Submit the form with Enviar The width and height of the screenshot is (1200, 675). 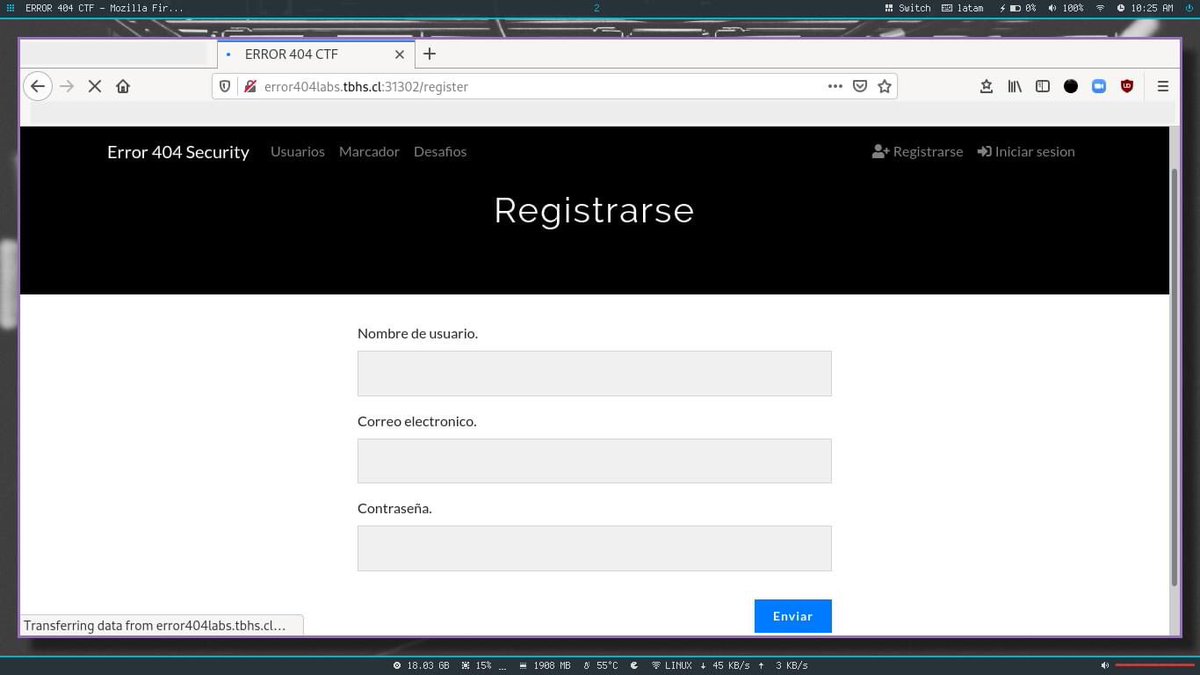793,616
